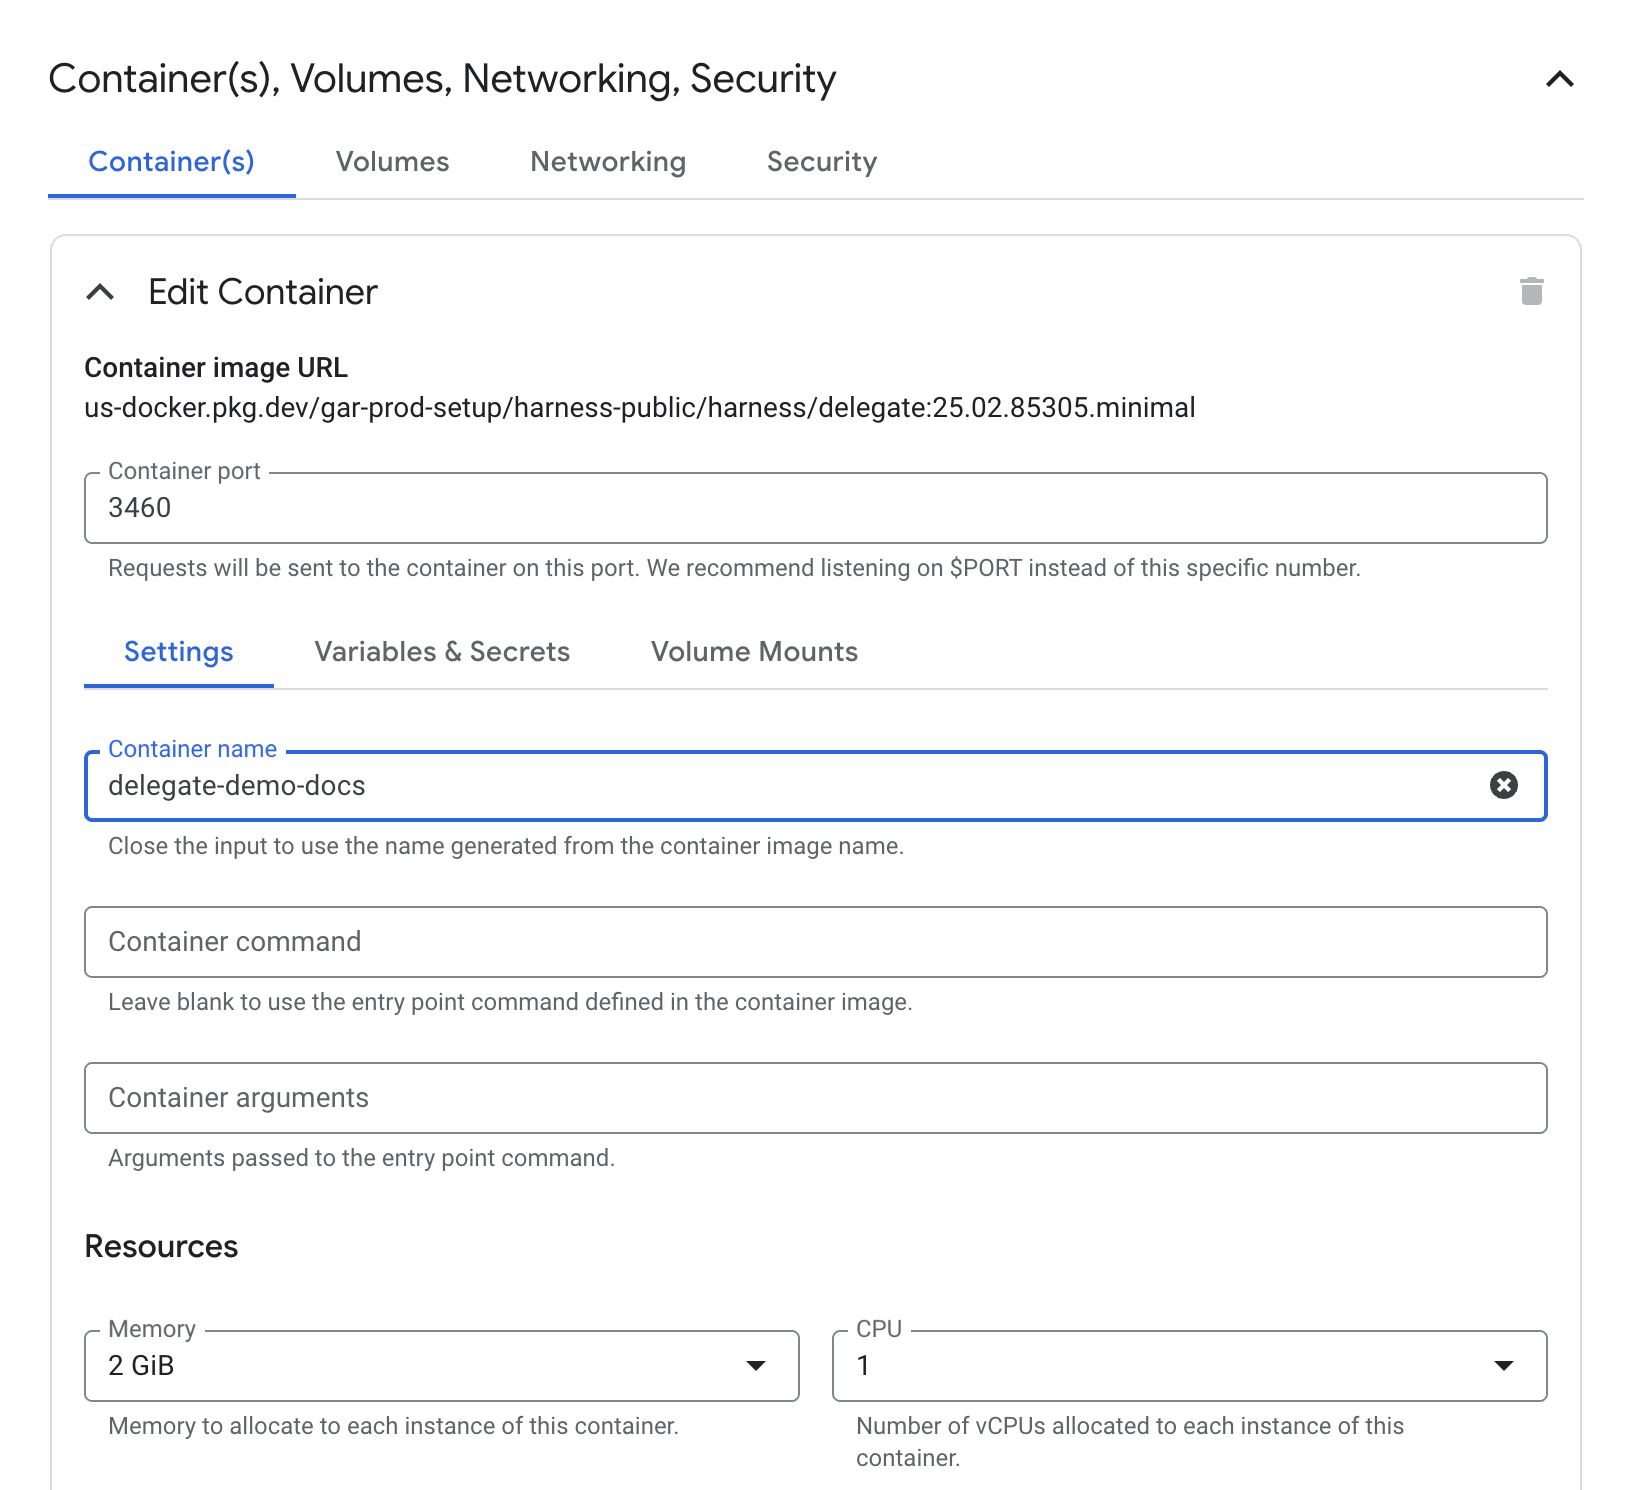Go to the Security tab
This screenshot has width=1636, height=1490.
coord(821,162)
